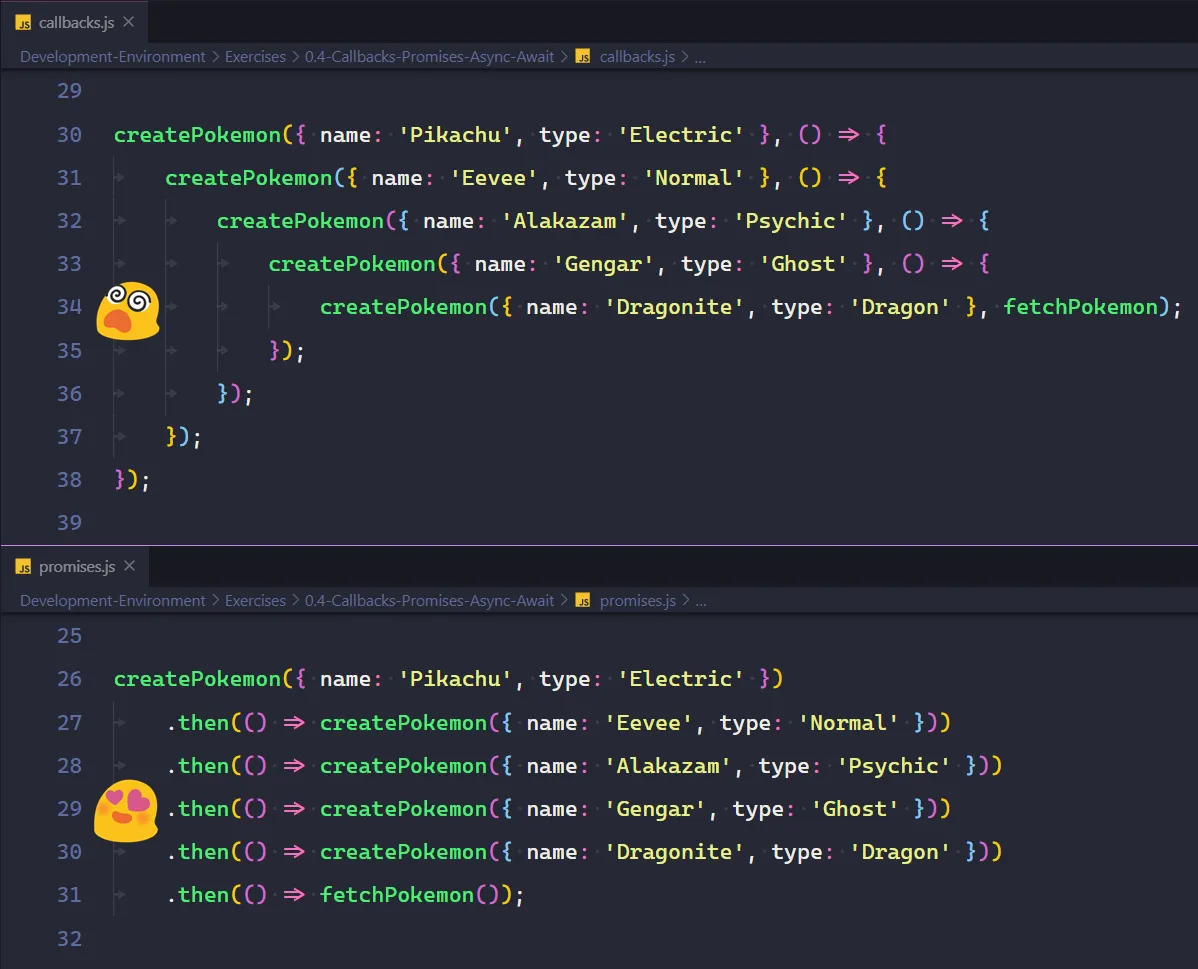1198x969 pixels.
Task: Click promises.js breadcrumb file name
Action: point(638,601)
